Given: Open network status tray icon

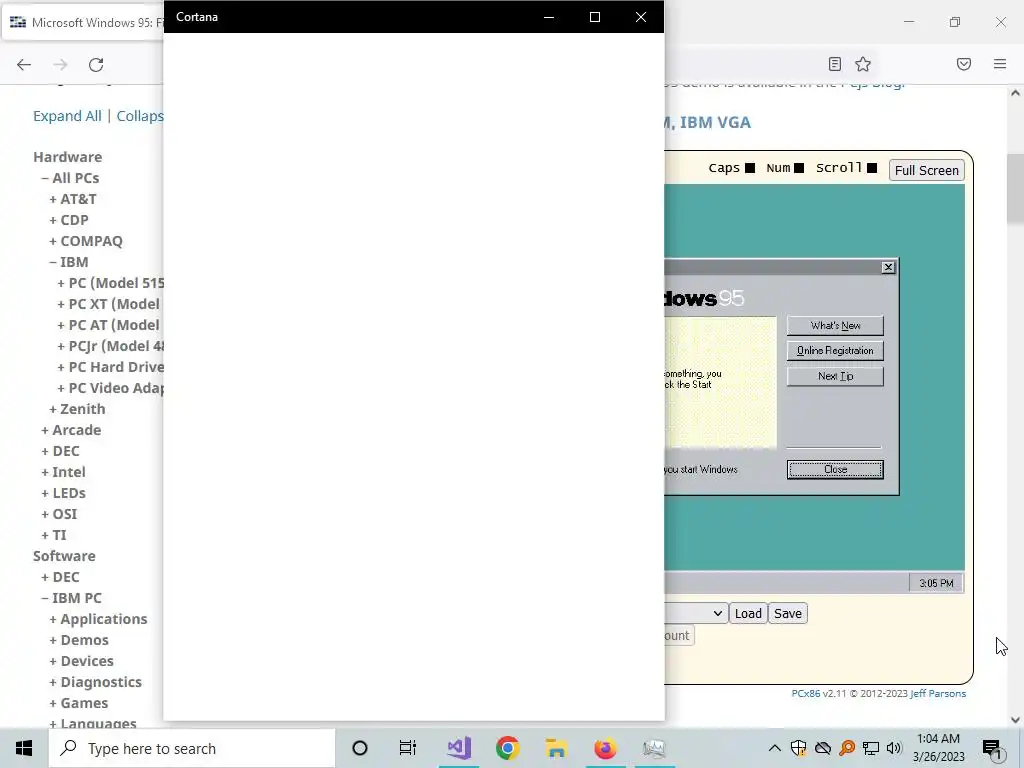Looking at the screenshot, I should (x=871, y=748).
